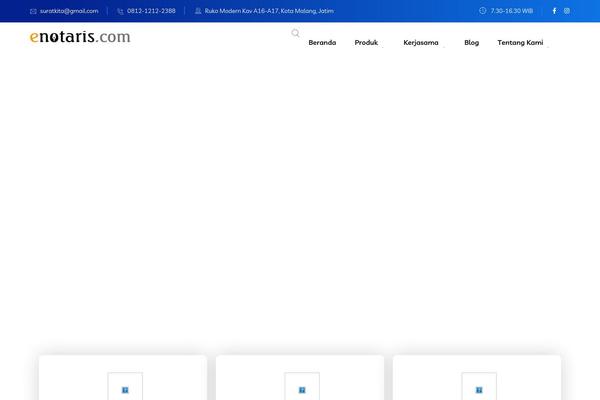600x400 pixels.
Task: Click the Ruko Modern Kav A16-A17 address
Action: coord(269,11)
